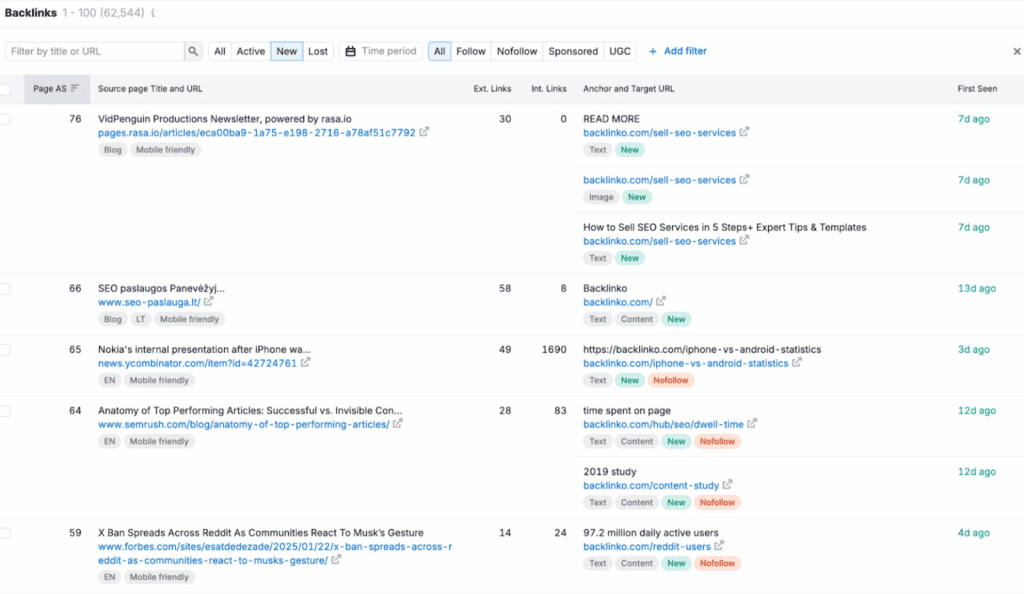Click the Add filter button

pos(678,51)
